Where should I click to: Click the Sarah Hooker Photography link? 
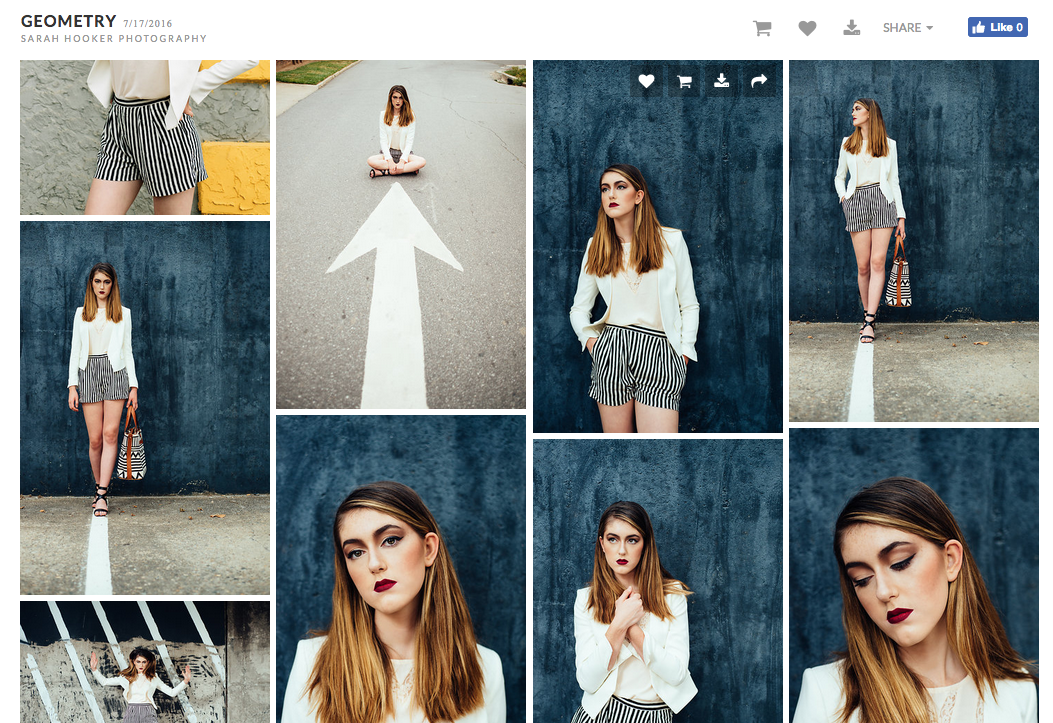tap(113, 39)
